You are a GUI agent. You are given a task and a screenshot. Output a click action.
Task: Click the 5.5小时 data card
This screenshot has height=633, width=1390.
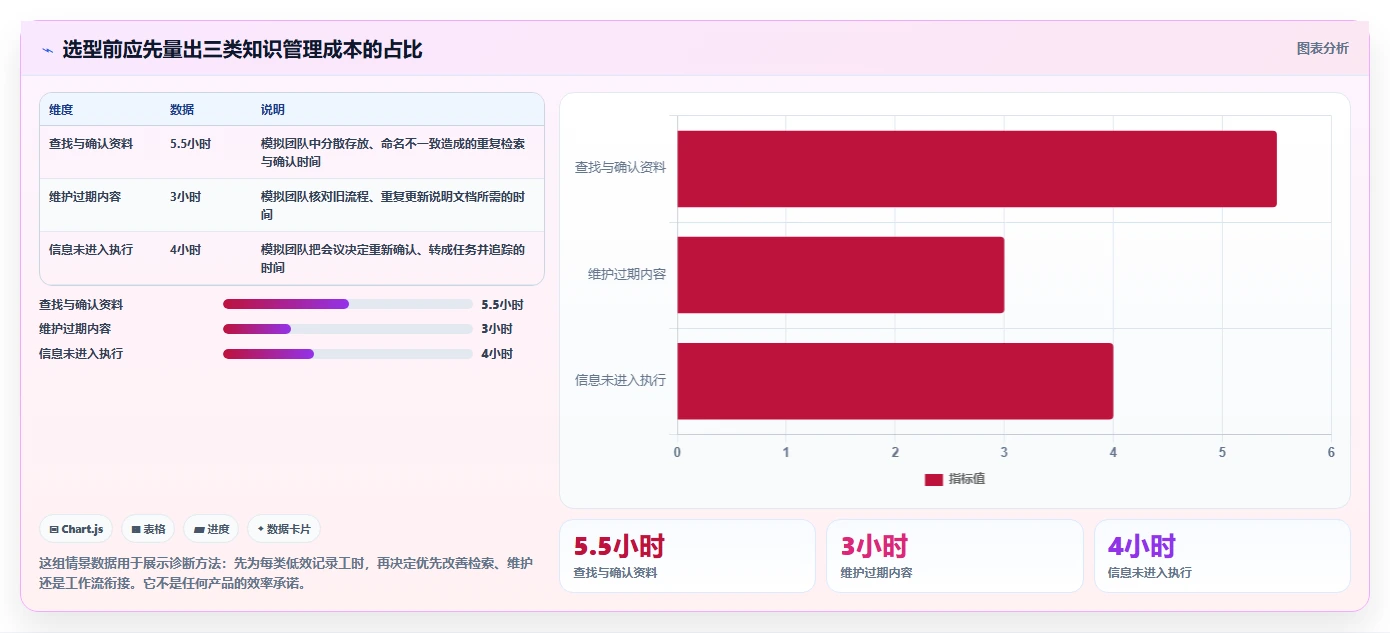(687, 556)
